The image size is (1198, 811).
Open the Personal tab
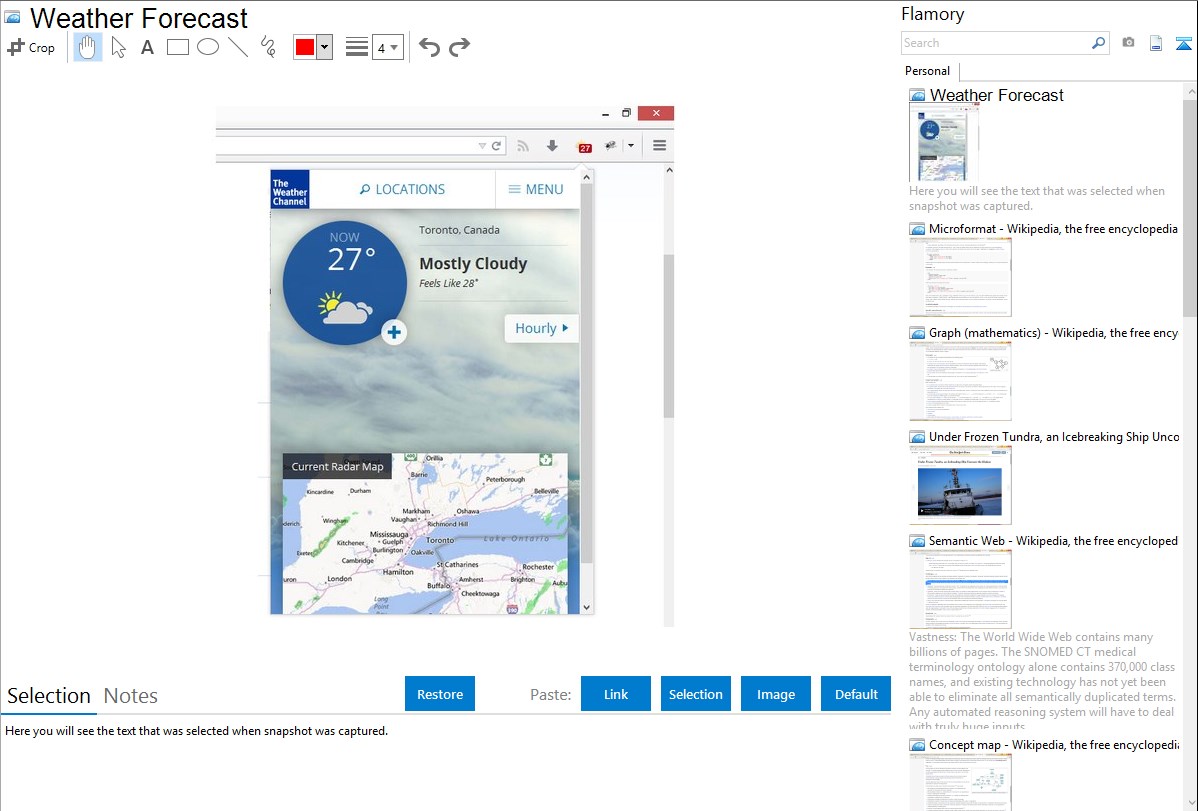click(x=927, y=71)
